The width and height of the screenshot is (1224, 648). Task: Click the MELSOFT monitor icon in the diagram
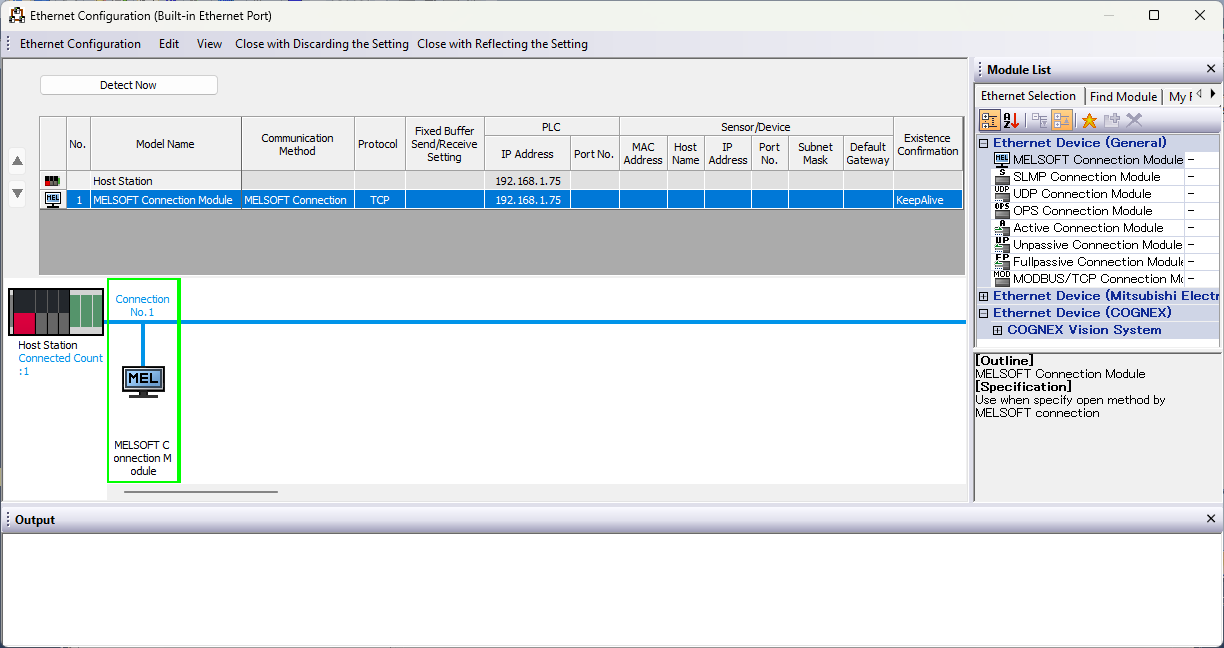click(x=143, y=381)
